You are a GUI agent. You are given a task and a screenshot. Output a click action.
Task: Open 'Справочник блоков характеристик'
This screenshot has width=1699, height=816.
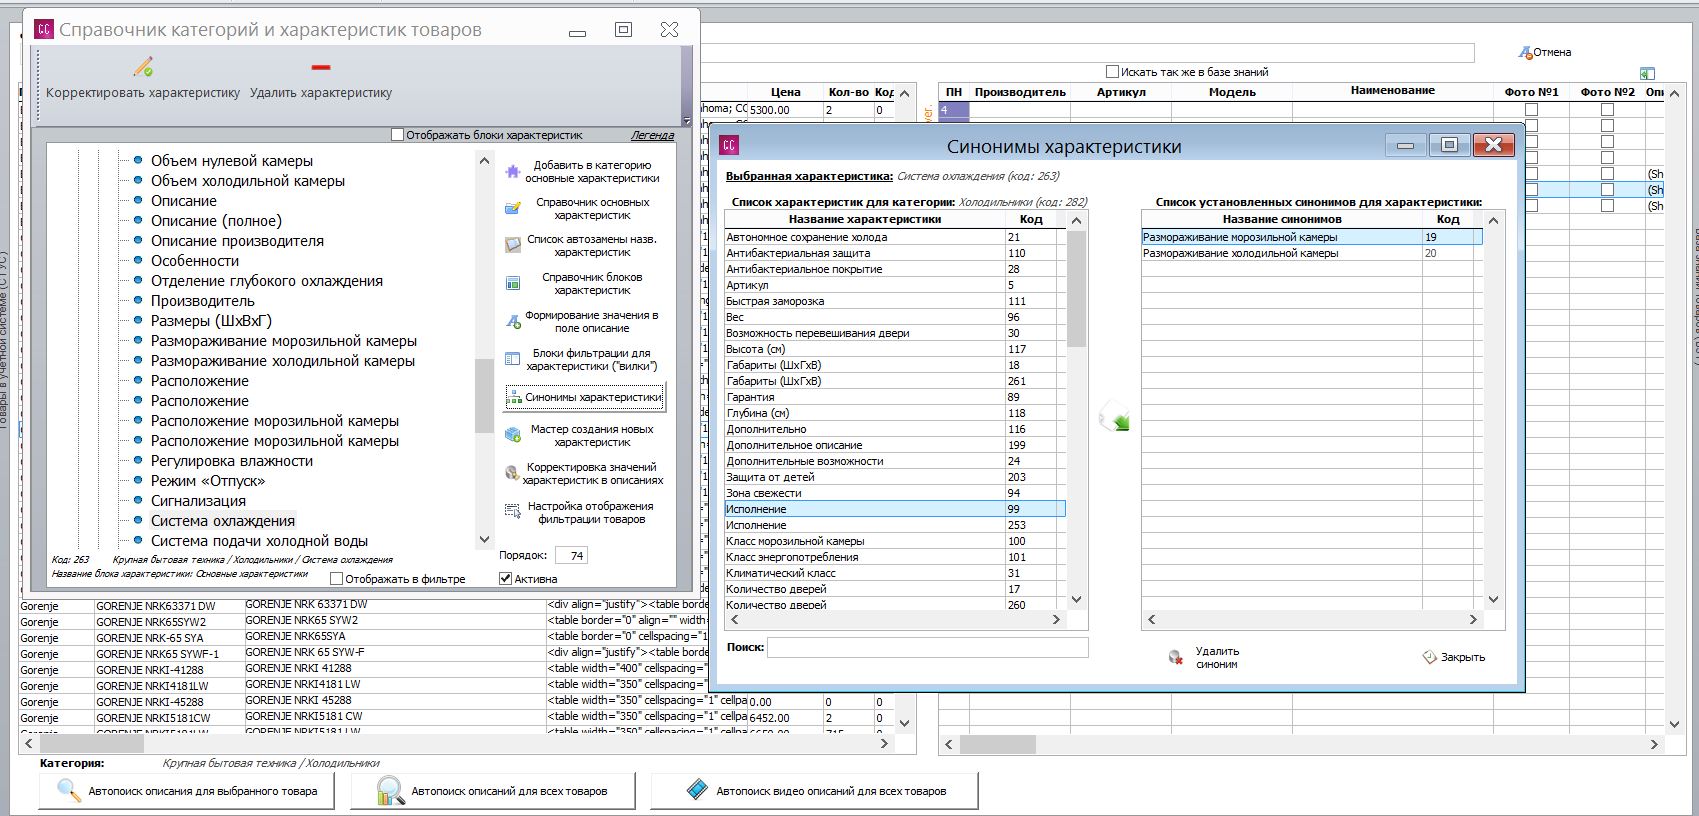pos(583,284)
